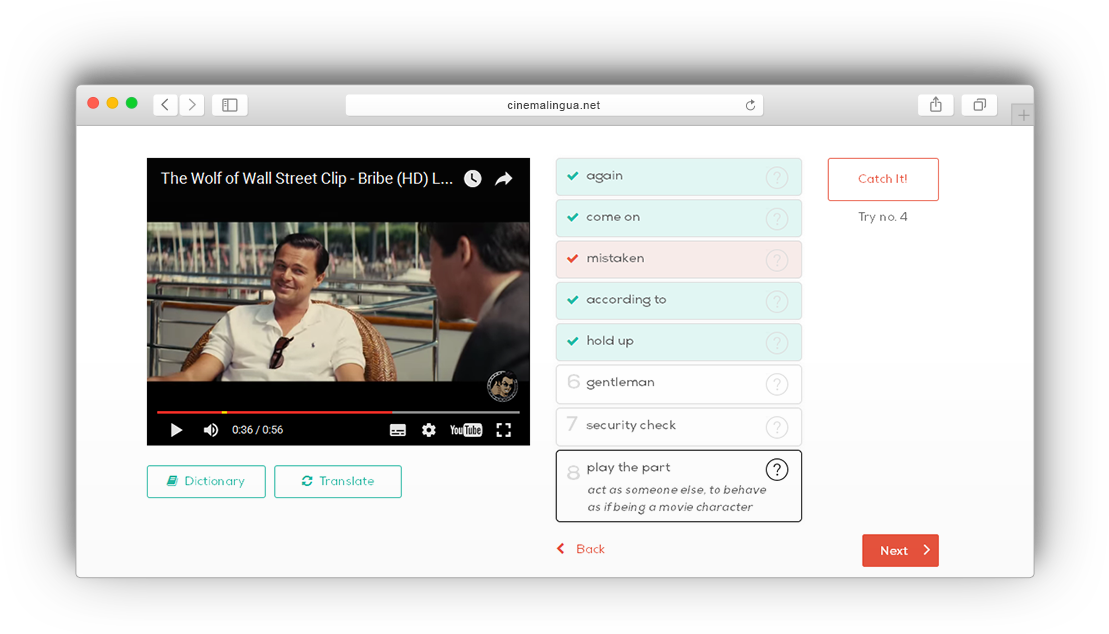Select word number 6 'gentleman'
Screen dimensions: 1109x634
coord(679,384)
